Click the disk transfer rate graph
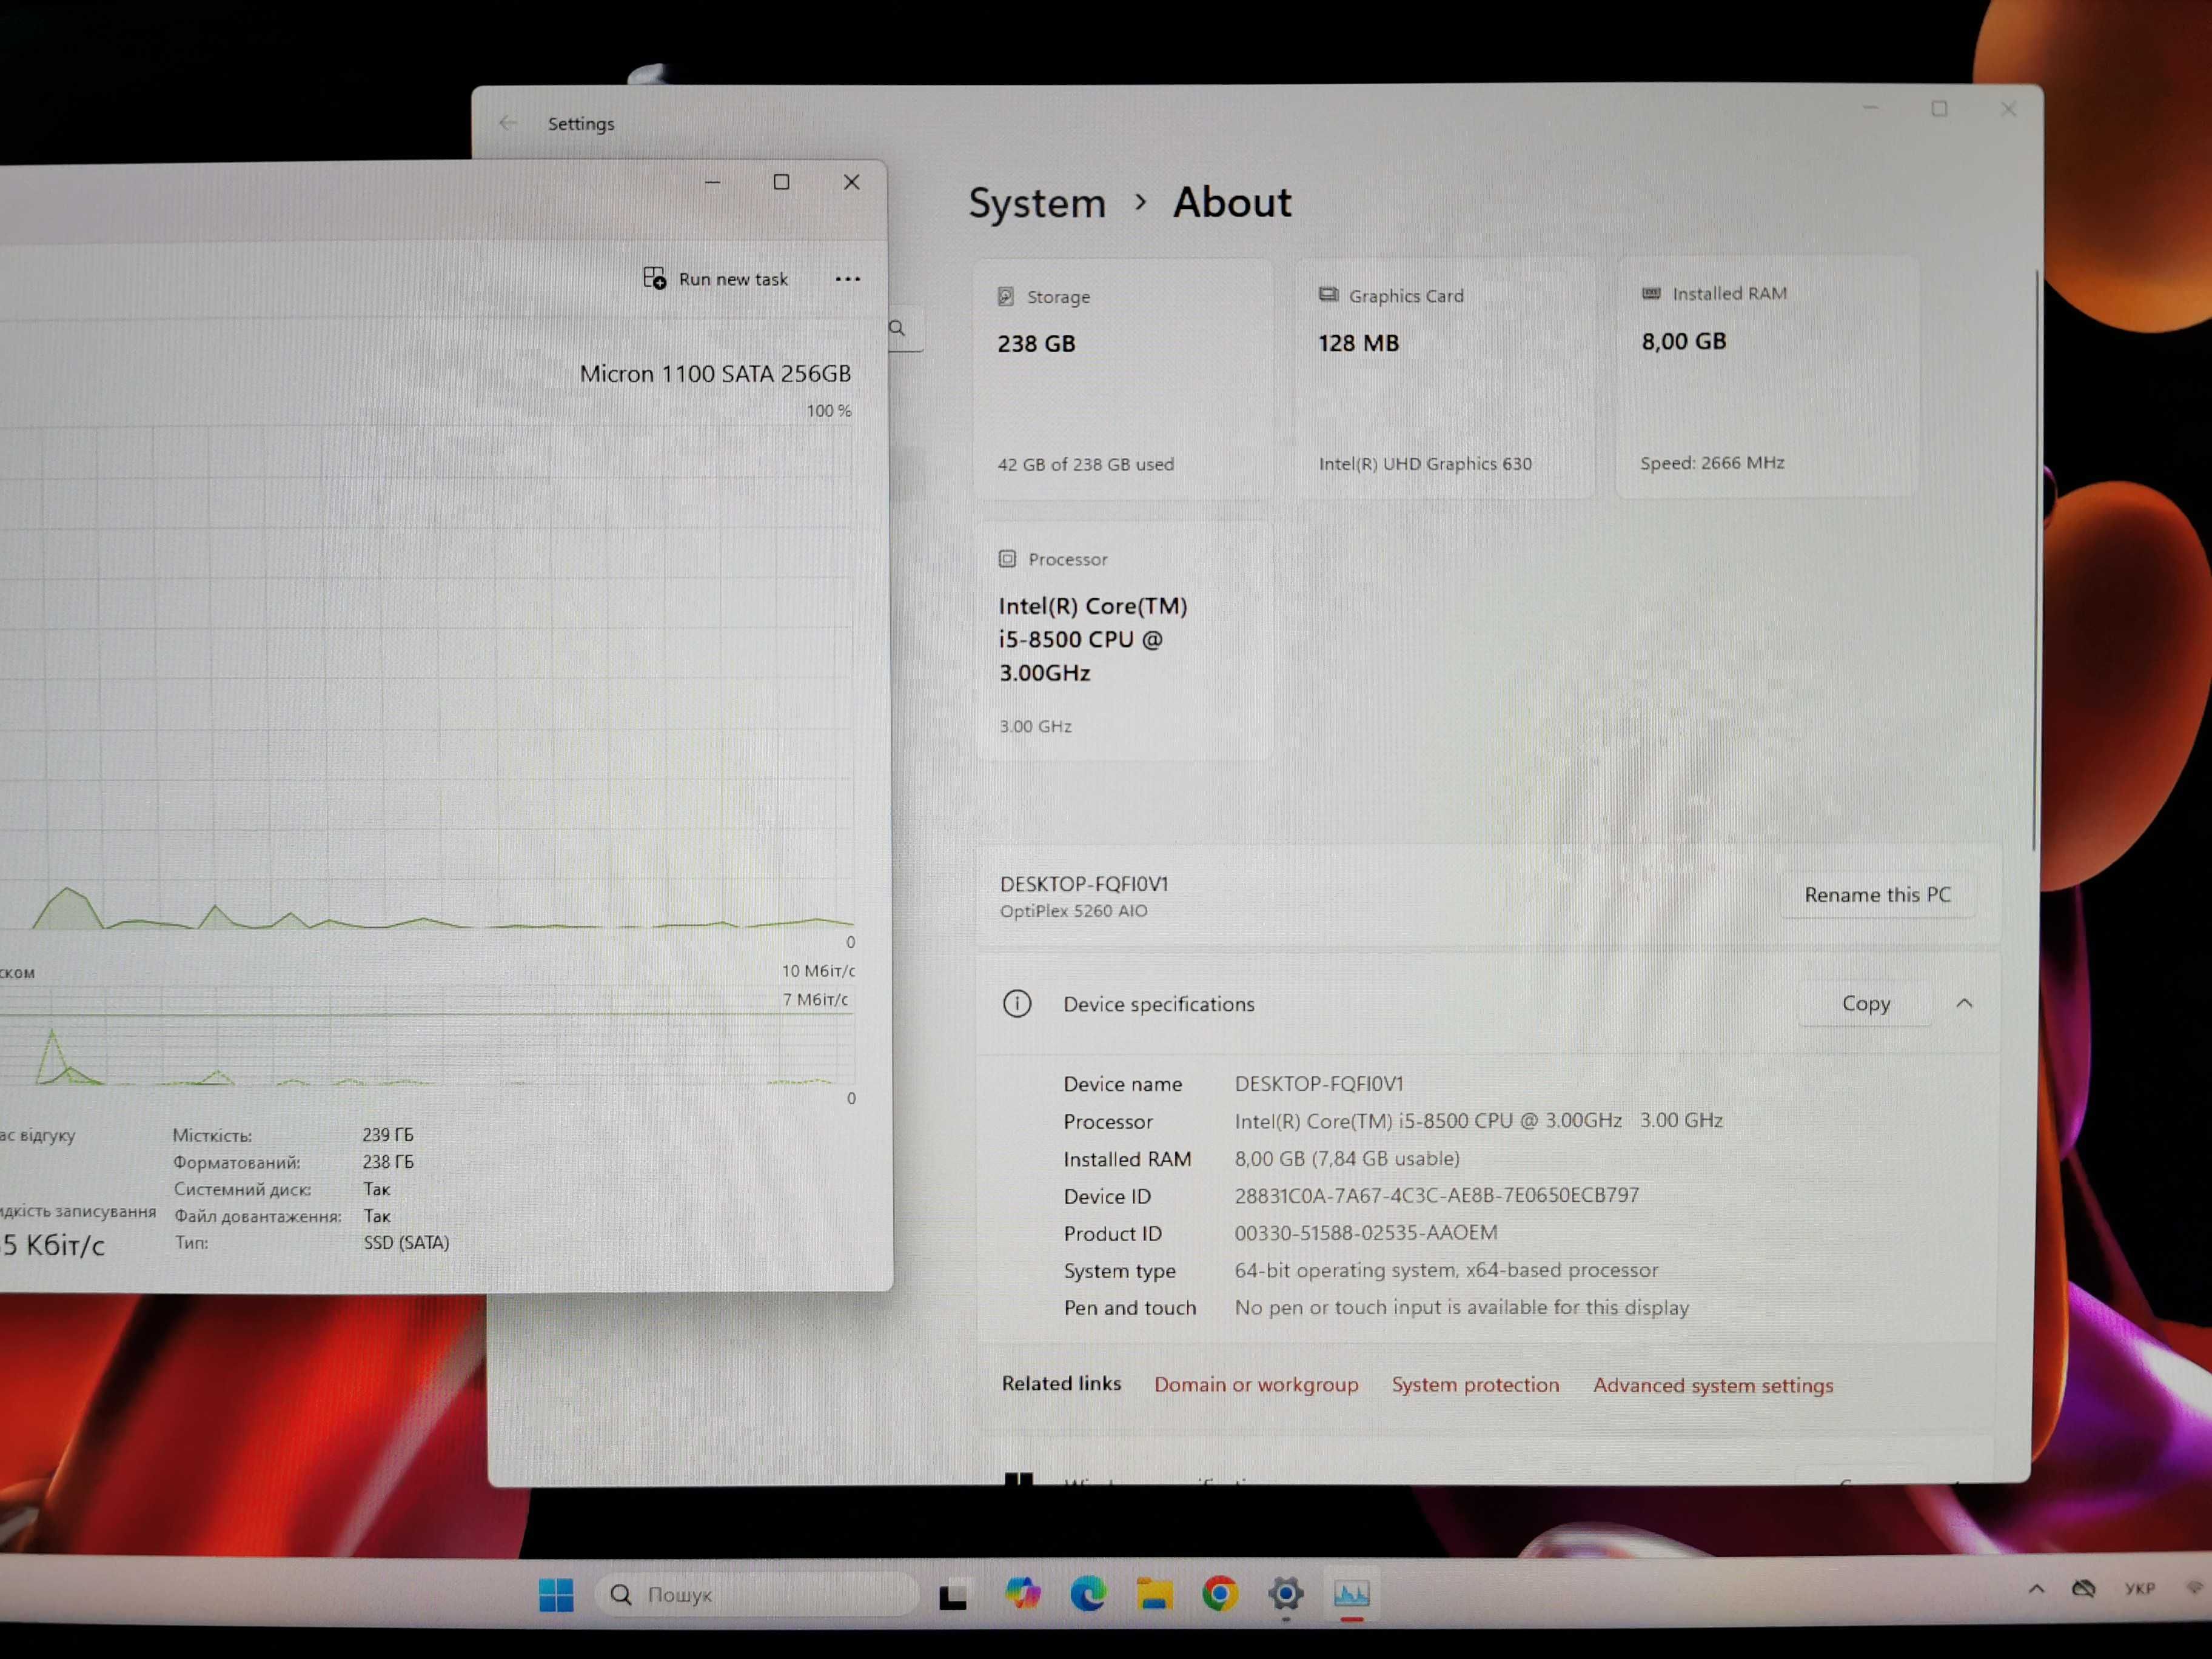 click(x=427, y=1036)
